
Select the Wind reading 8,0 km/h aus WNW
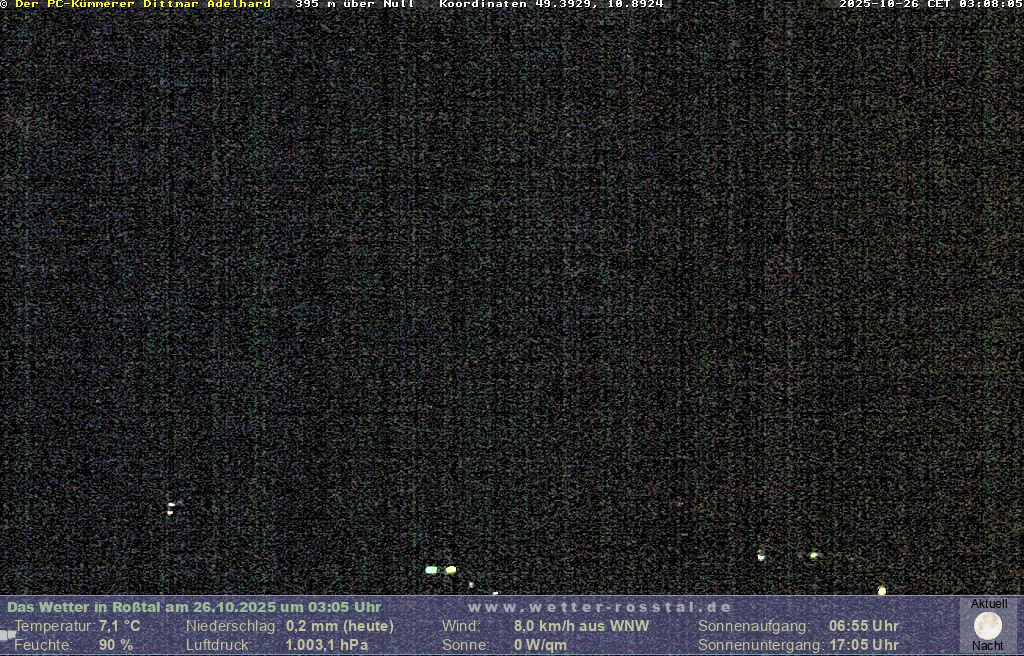[x=581, y=626]
